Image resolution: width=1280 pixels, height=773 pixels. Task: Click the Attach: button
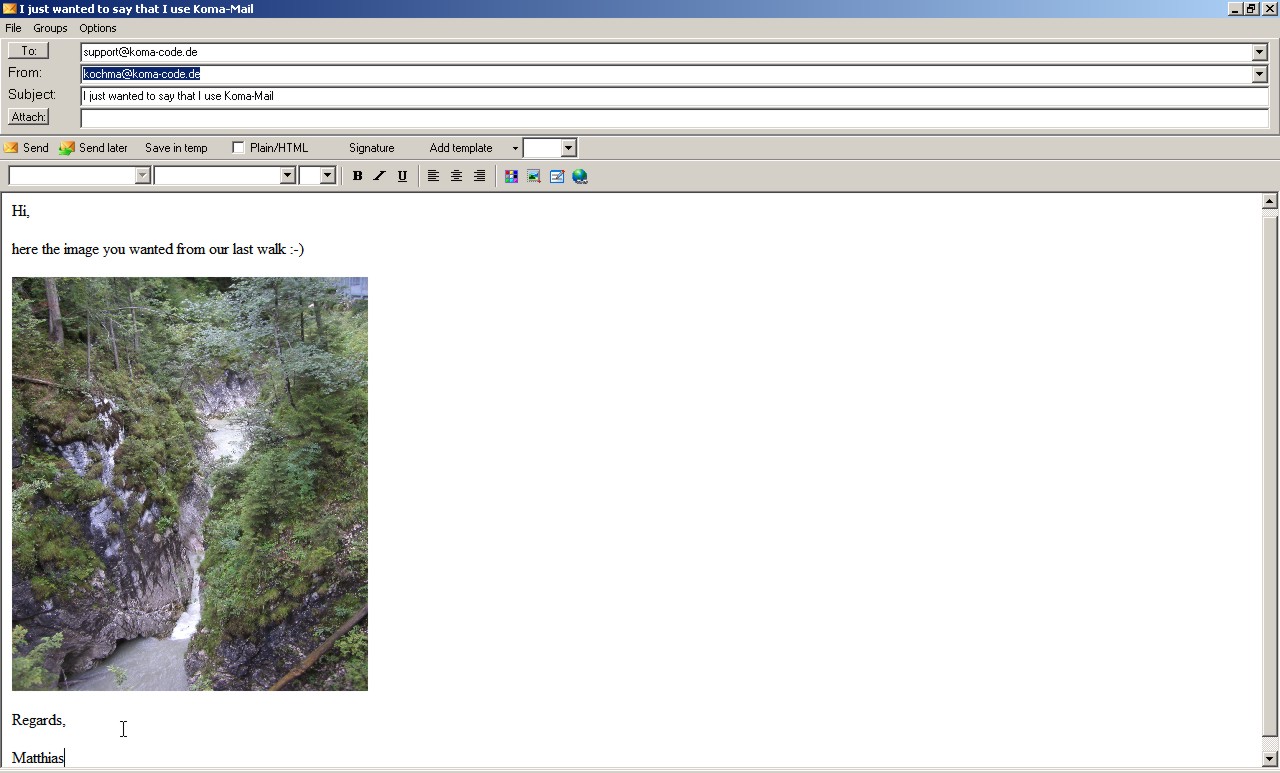coord(28,117)
